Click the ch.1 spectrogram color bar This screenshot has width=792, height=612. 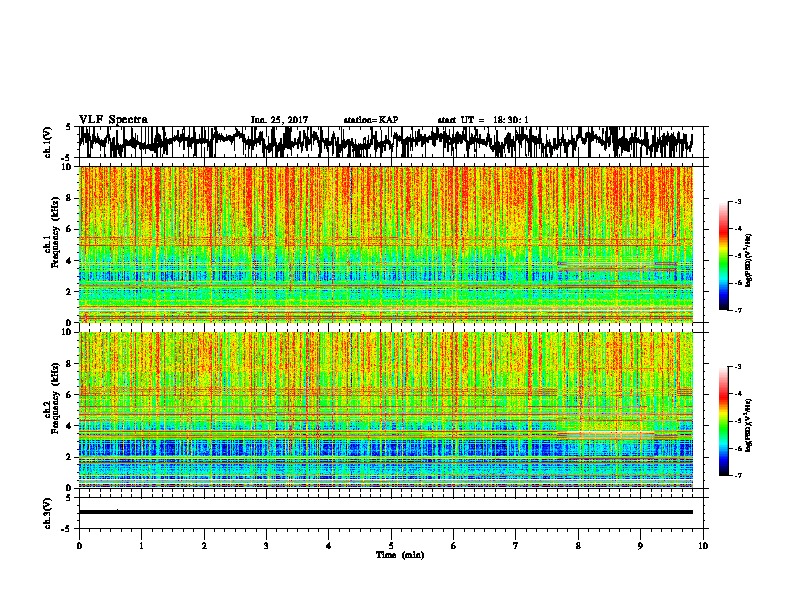(x=723, y=256)
